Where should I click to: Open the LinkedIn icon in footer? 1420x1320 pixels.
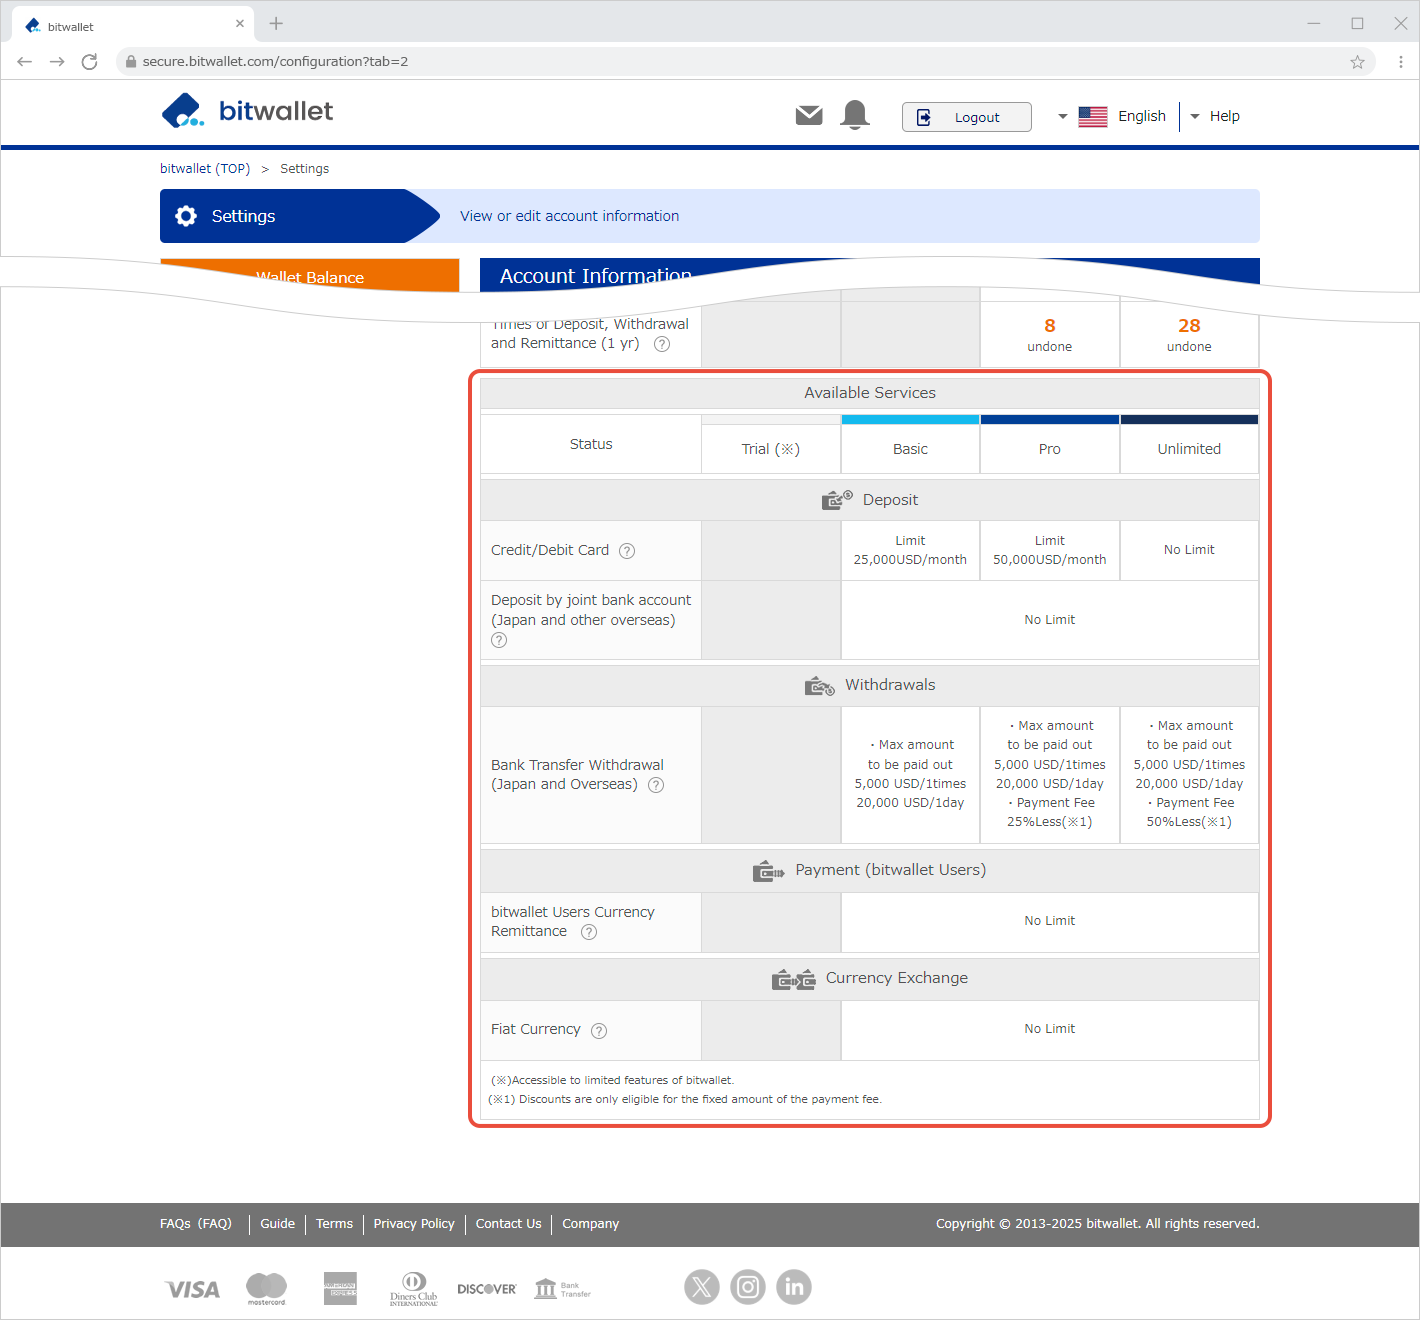coord(794,1287)
